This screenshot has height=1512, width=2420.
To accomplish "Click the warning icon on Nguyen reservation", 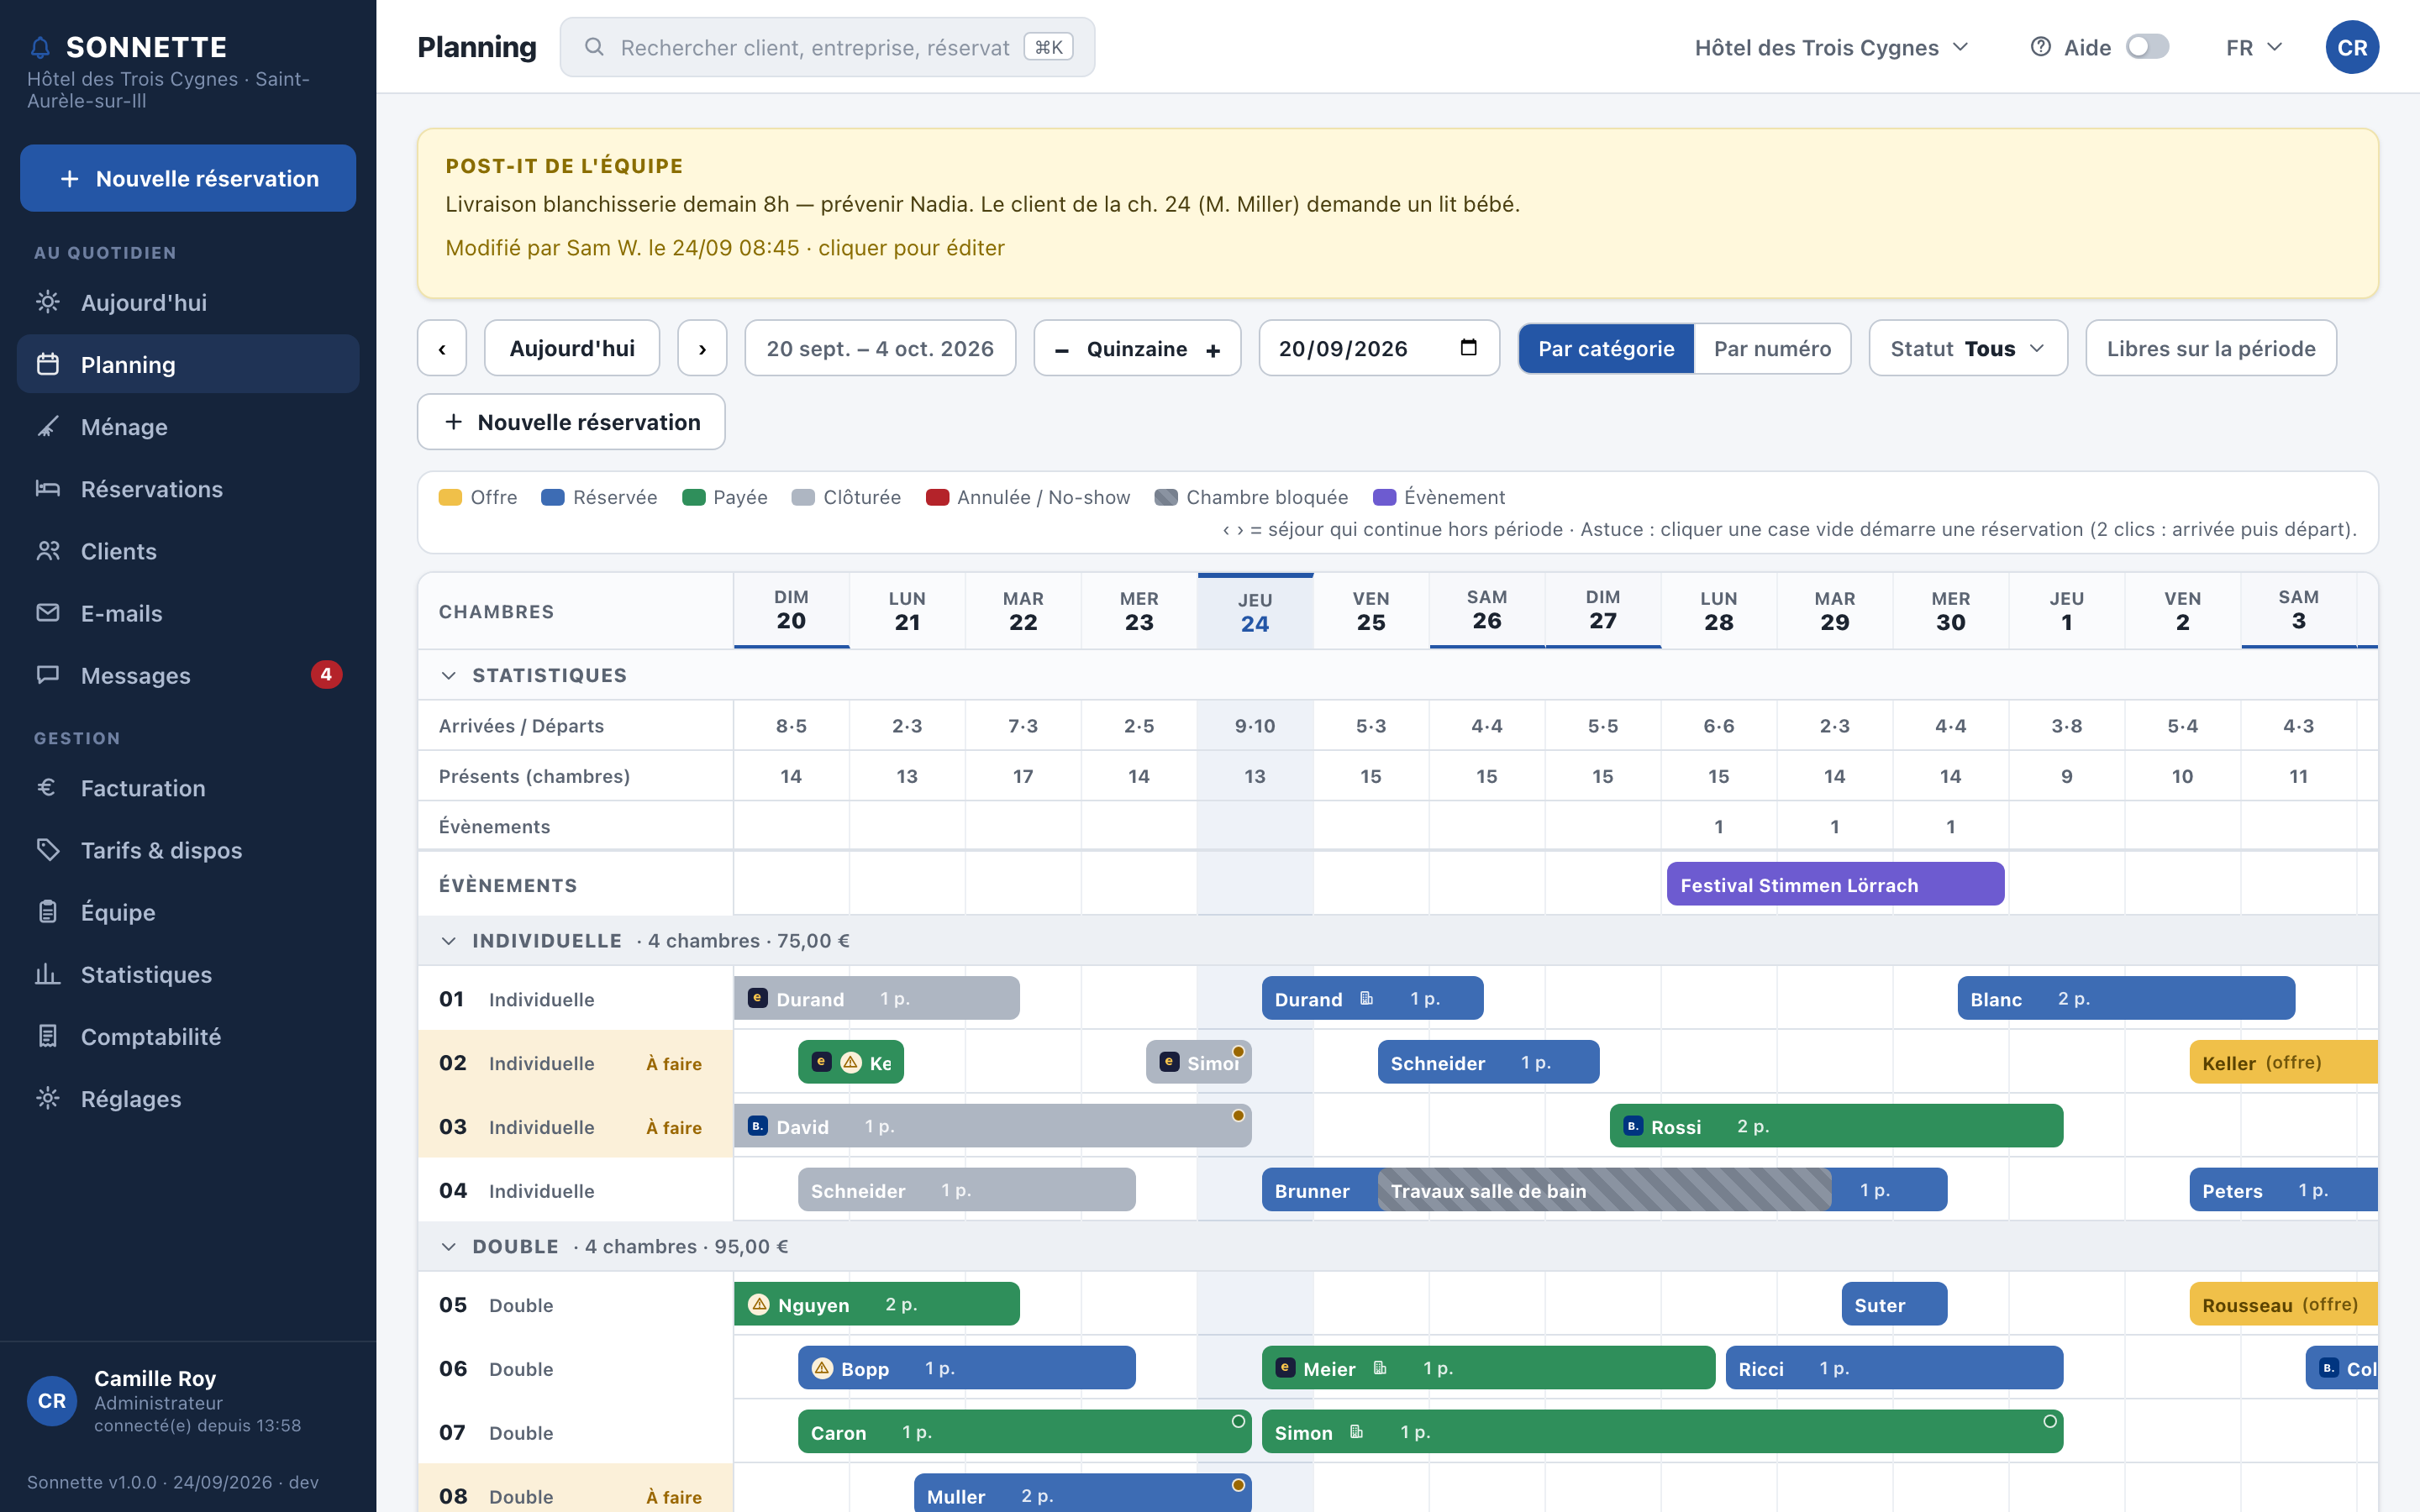I will [x=759, y=1304].
